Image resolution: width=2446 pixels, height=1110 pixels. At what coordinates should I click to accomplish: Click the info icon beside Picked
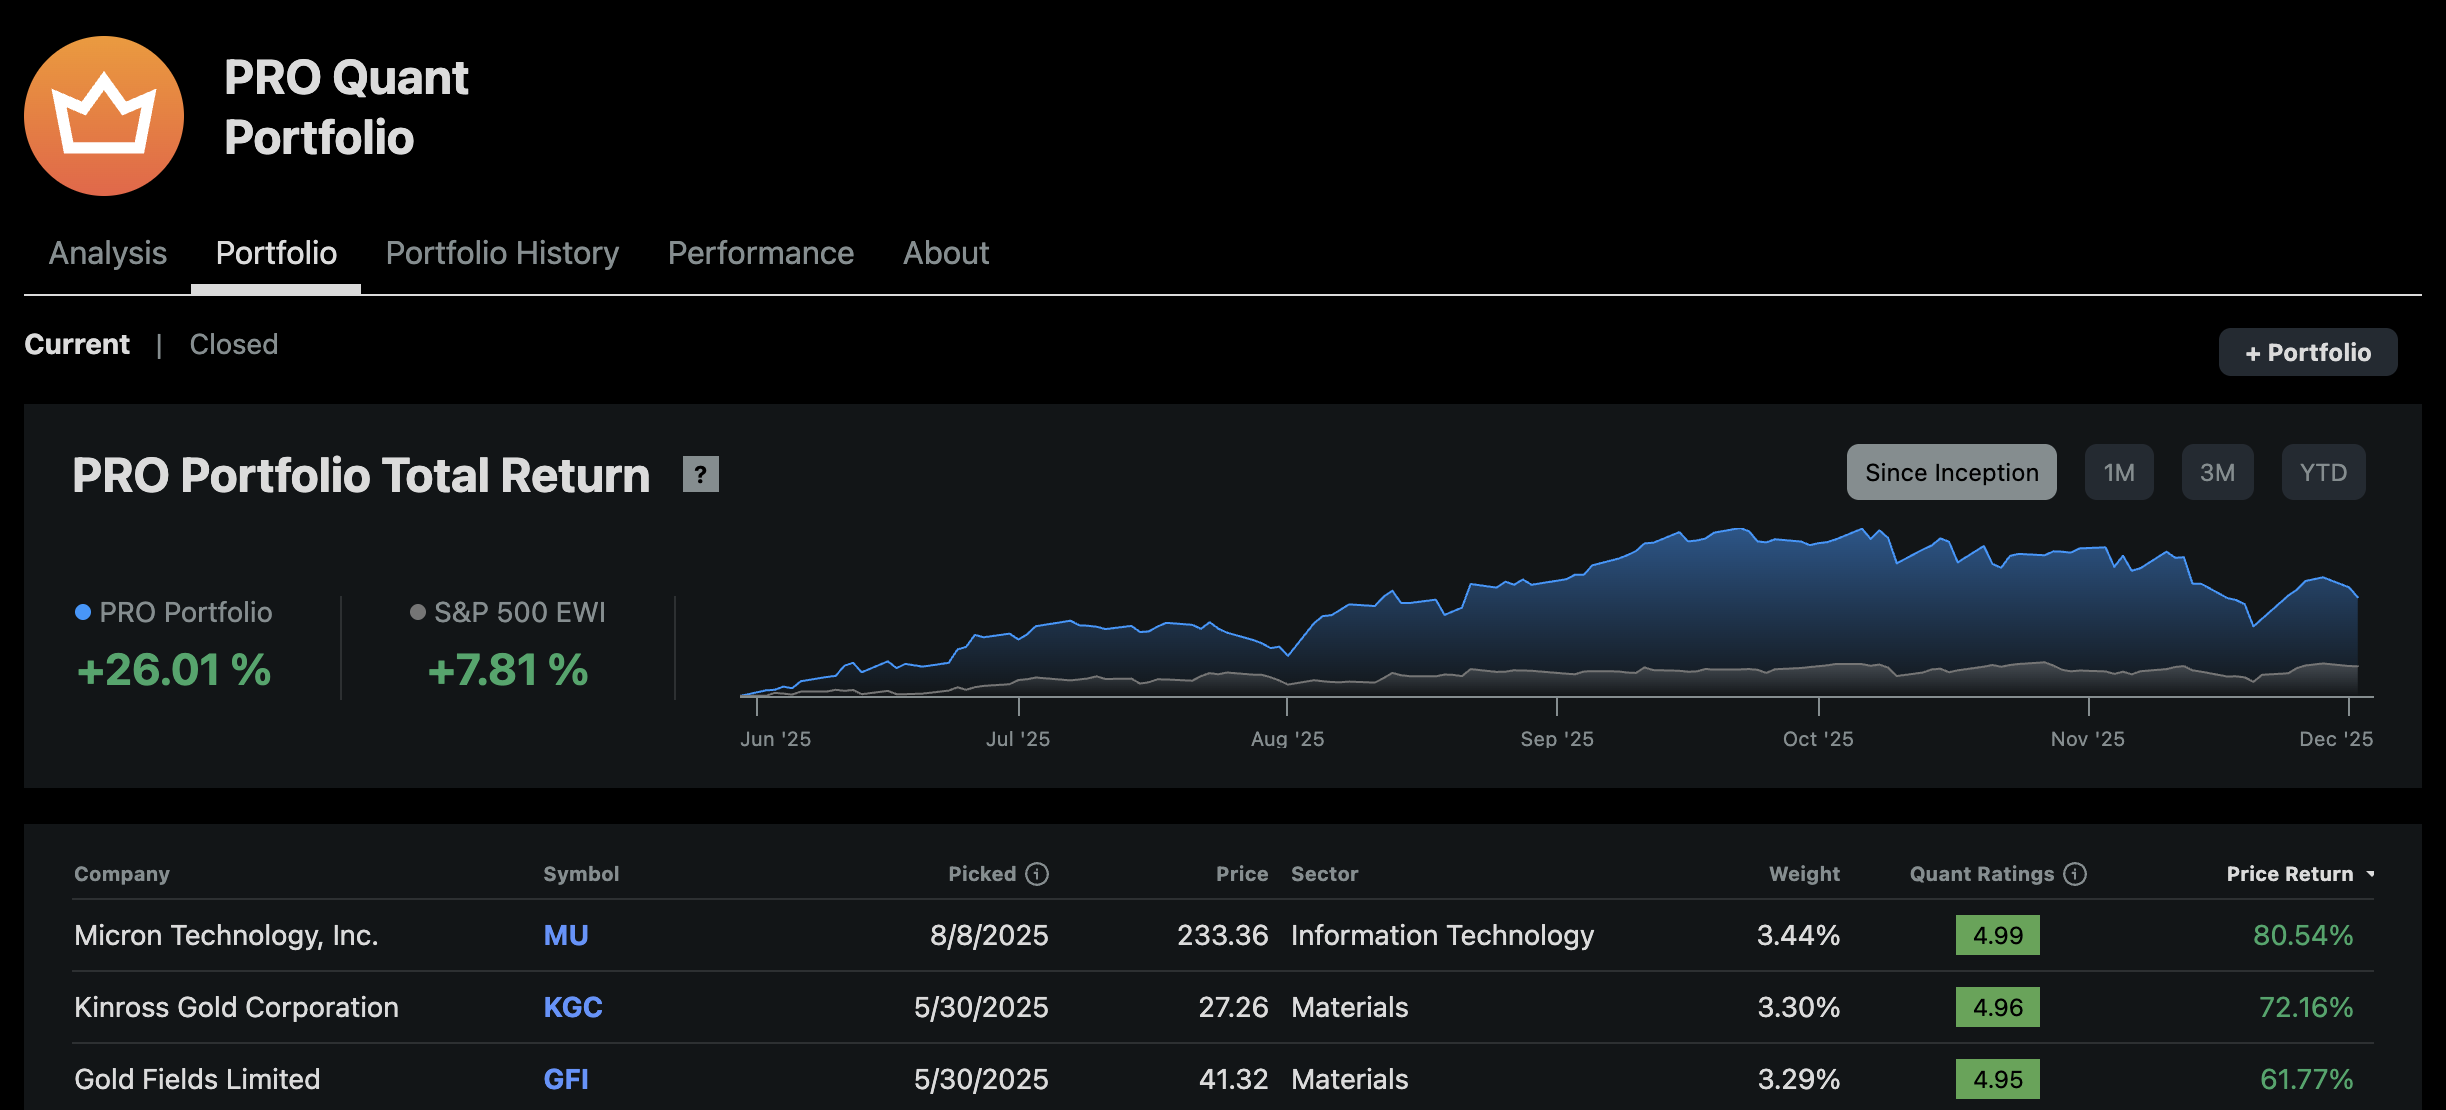coord(1037,874)
